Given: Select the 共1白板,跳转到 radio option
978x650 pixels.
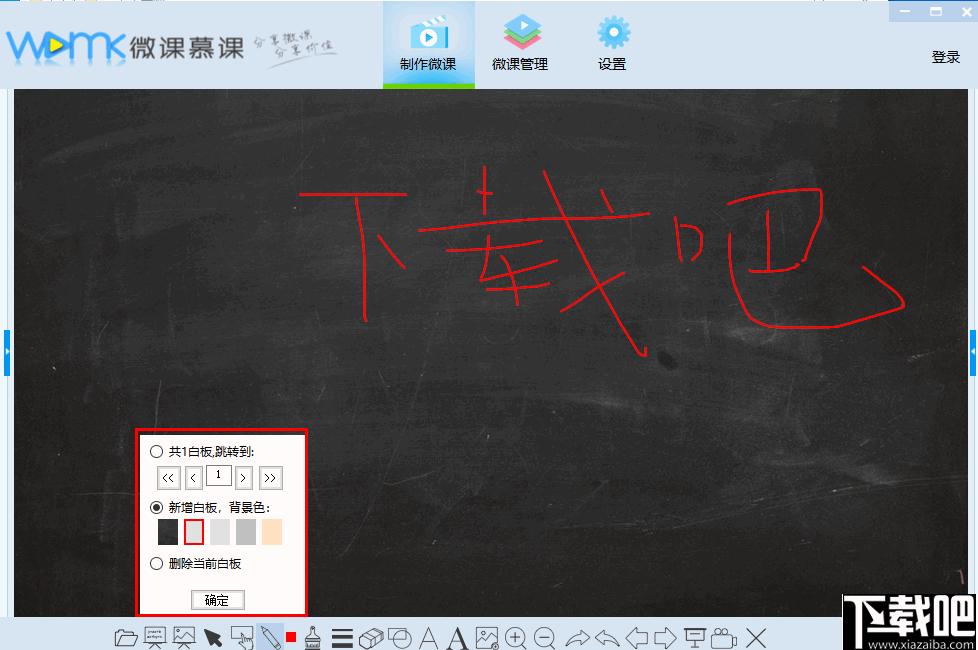Looking at the screenshot, I should [x=157, y=452].
